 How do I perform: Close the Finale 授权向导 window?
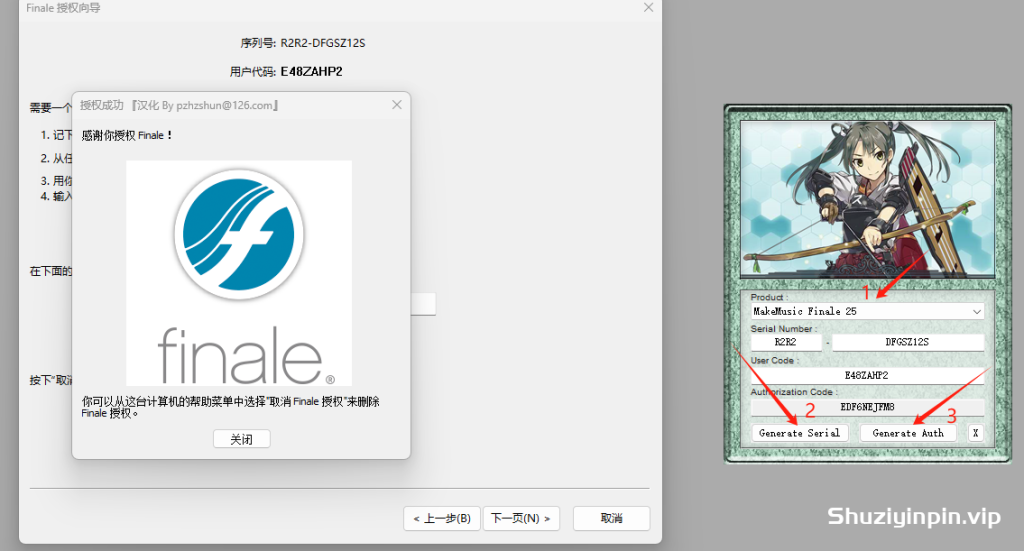[648, 7]
